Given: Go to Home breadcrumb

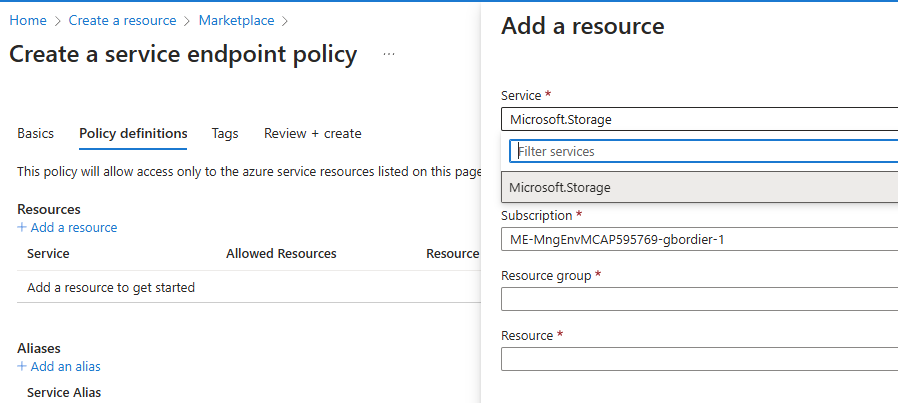Looking at the screenshot, I should [x=28, y=21].
